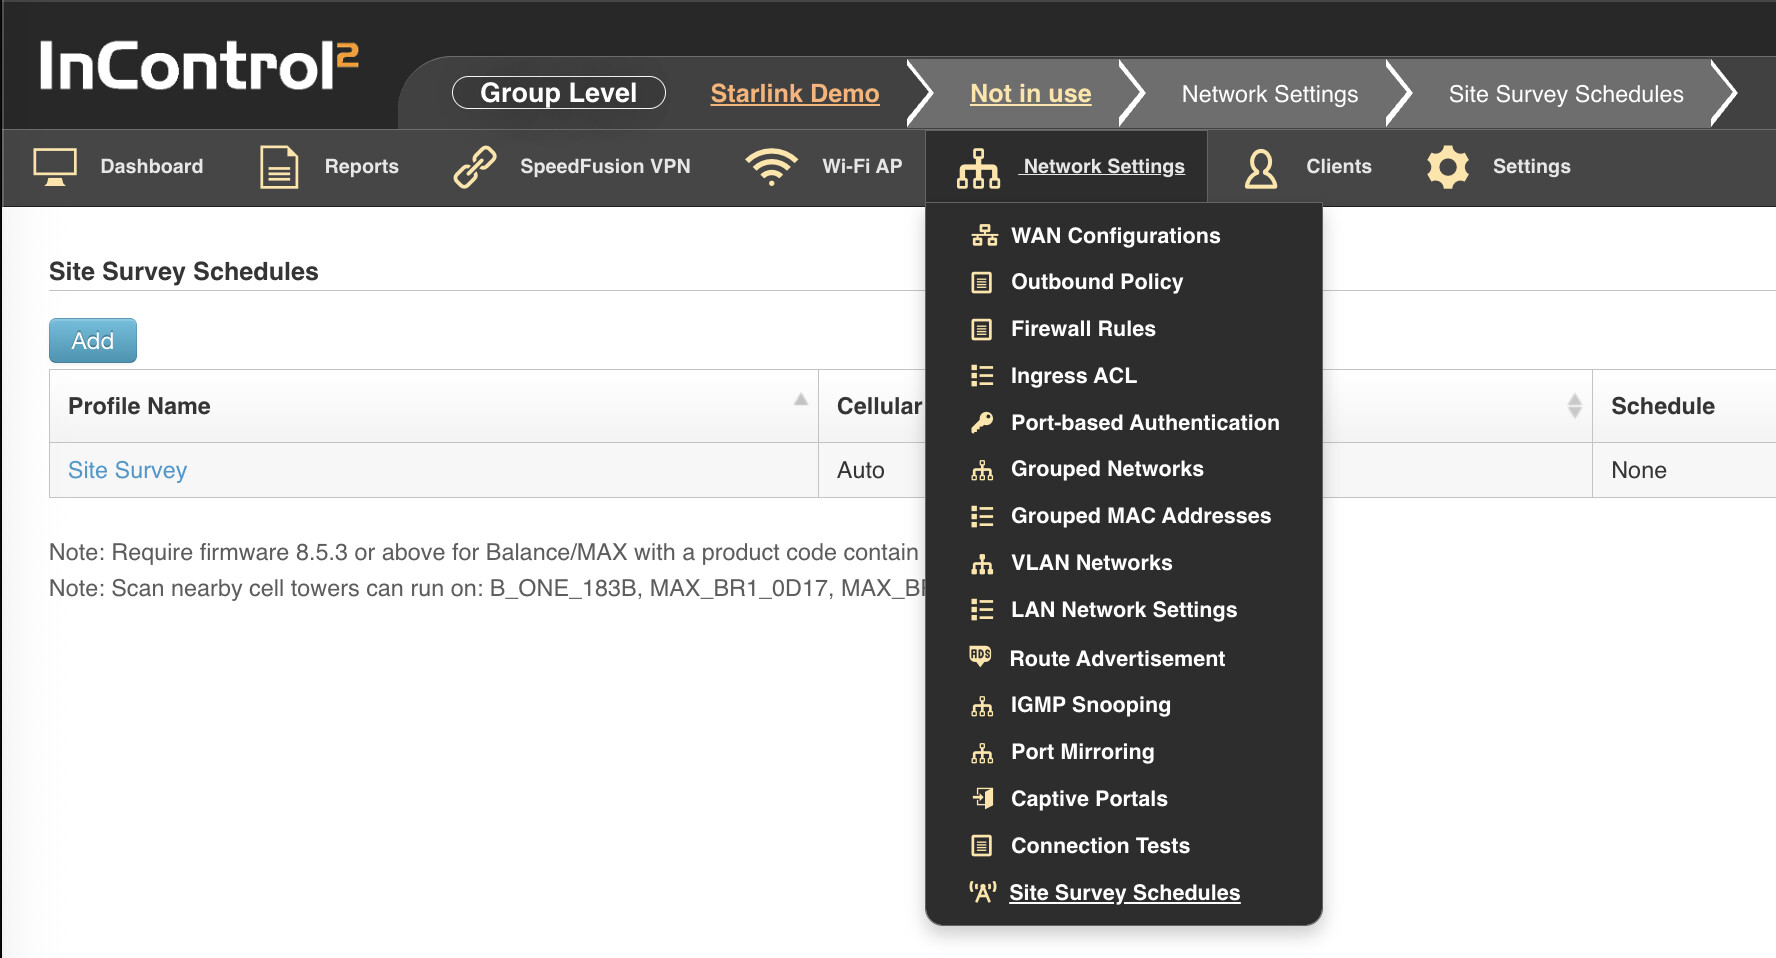Viewport: 1776px width, 958px height.
Task: Go to Starlink Demo breadcrumb link
Action: pos(794,94)
